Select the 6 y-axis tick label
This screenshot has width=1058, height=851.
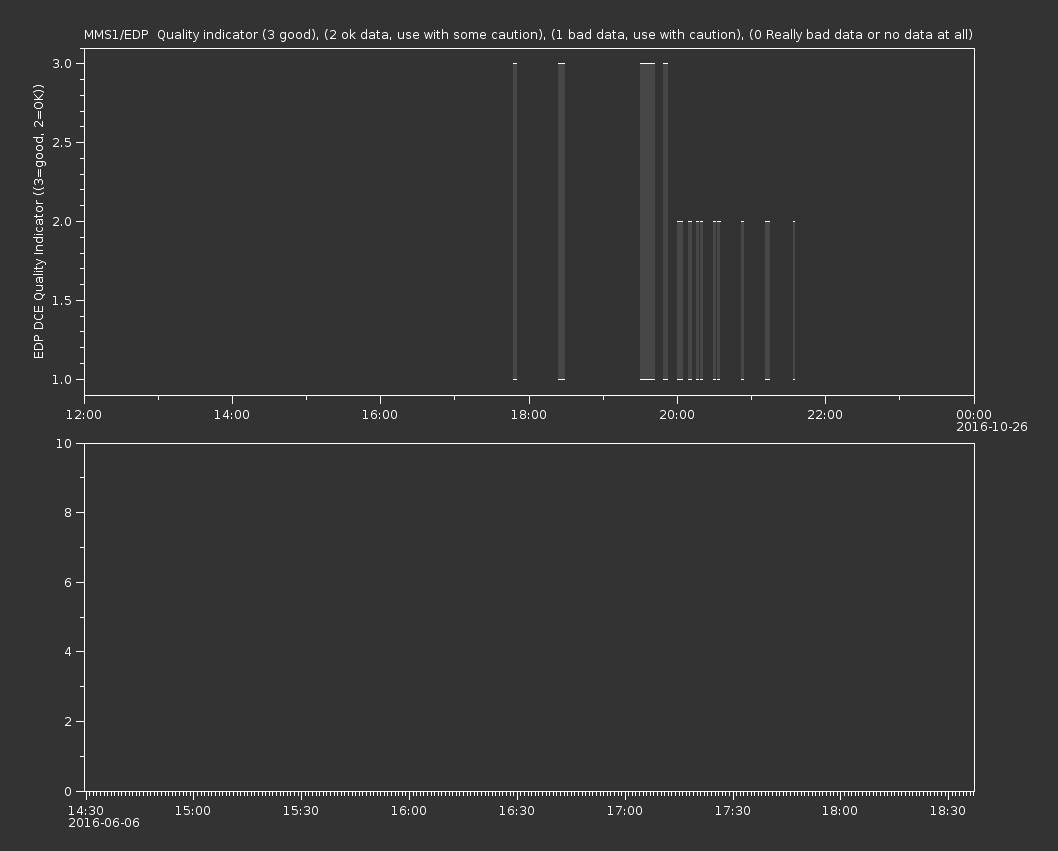coord(68,582)
